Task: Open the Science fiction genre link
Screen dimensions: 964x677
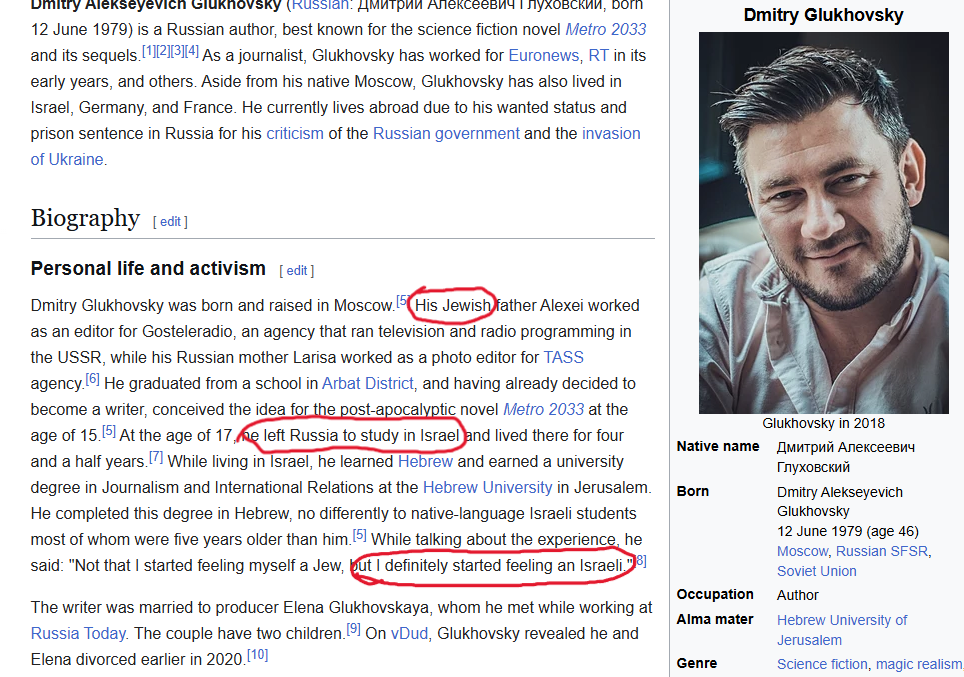Action: click(x=822, y=664)
